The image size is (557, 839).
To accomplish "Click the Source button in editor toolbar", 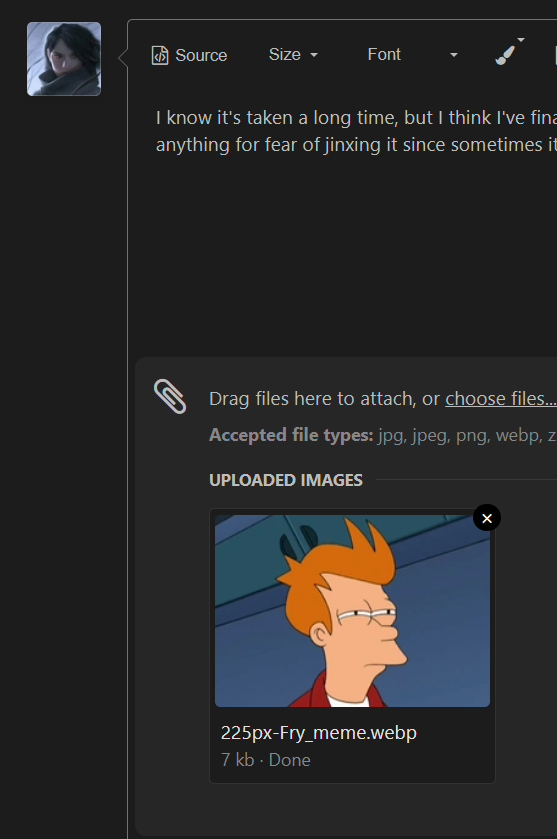I will point(189,55).
